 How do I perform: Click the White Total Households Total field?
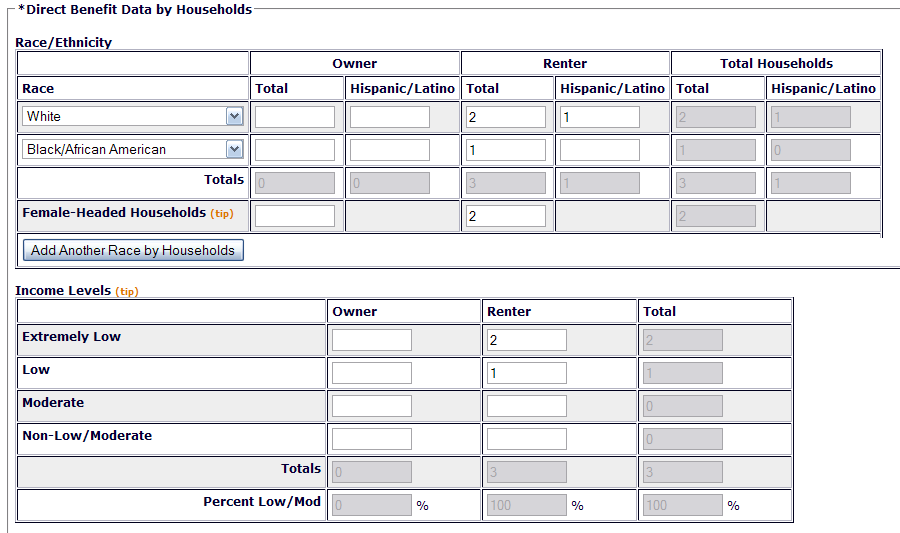pyautogui.click(x=716, y=117)
